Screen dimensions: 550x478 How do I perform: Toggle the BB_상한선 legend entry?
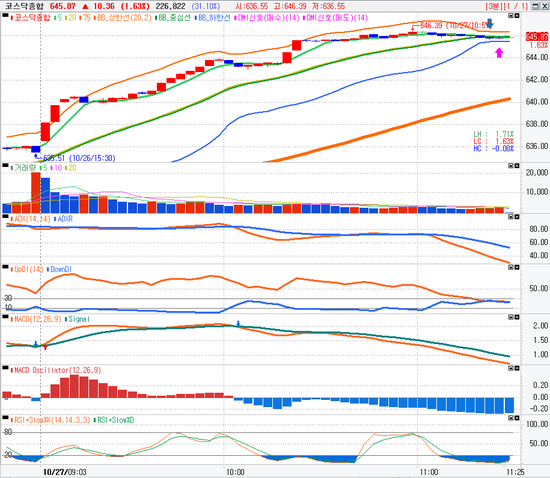[x=122, y=18]
